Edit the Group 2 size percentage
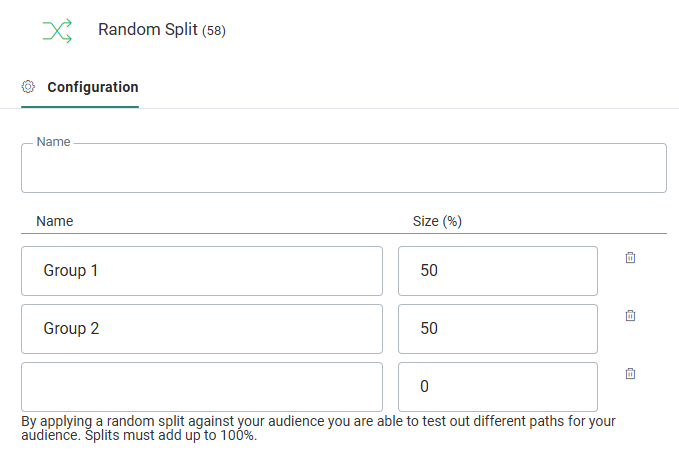The image size is (679, 458). click(497, 329)
